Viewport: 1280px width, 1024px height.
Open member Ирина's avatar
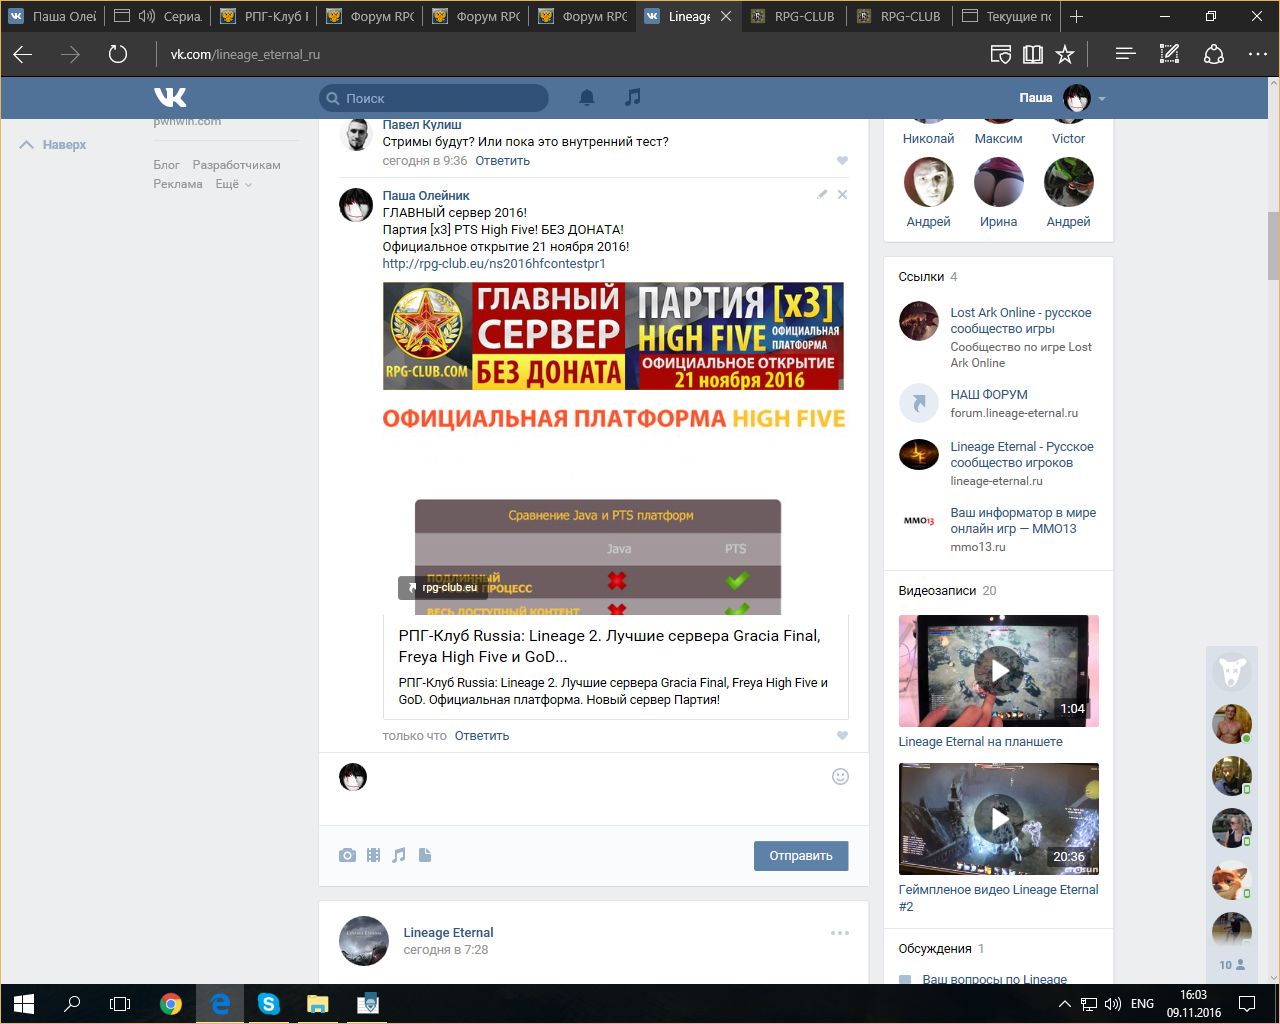(x=998, y=182)
